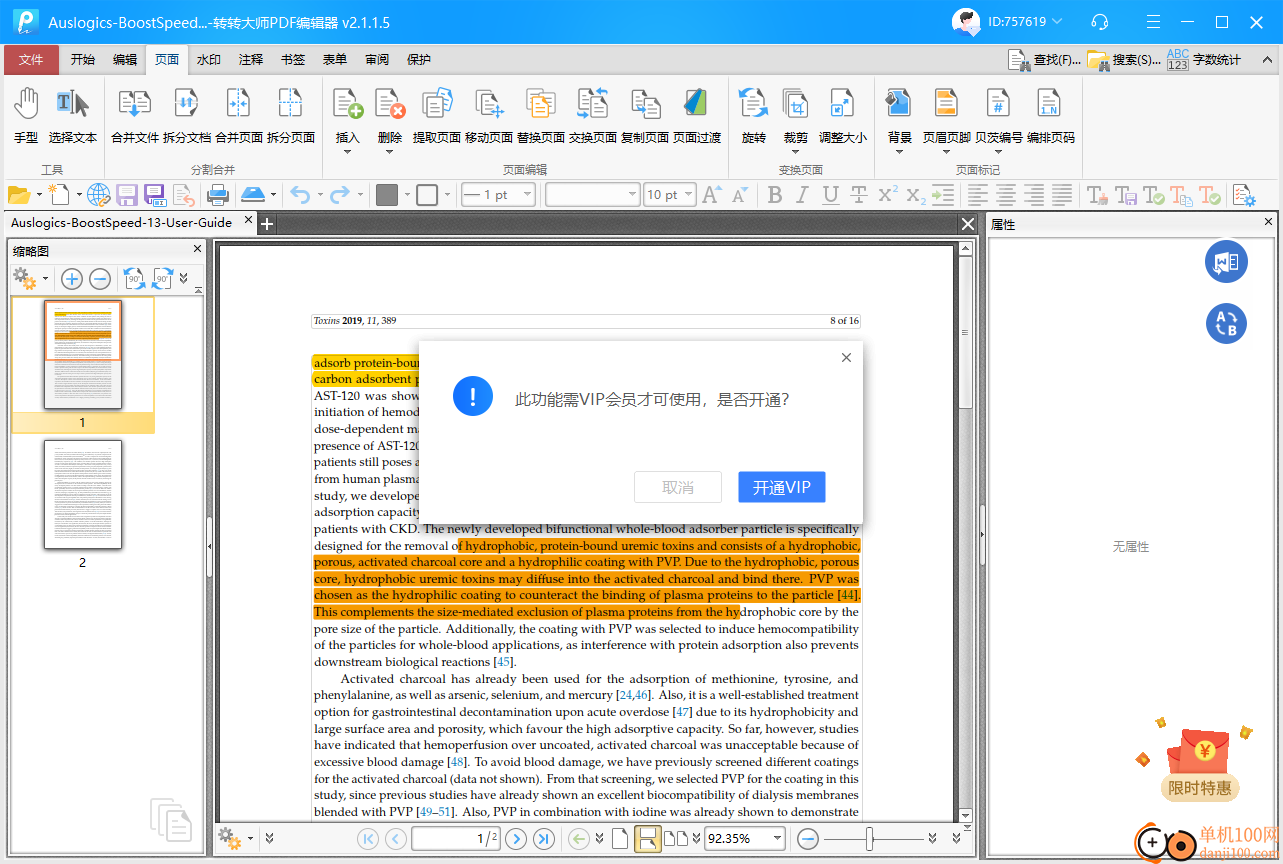Click the print icon in quick toolbar

pyautogui.click(x=217, y=195)
